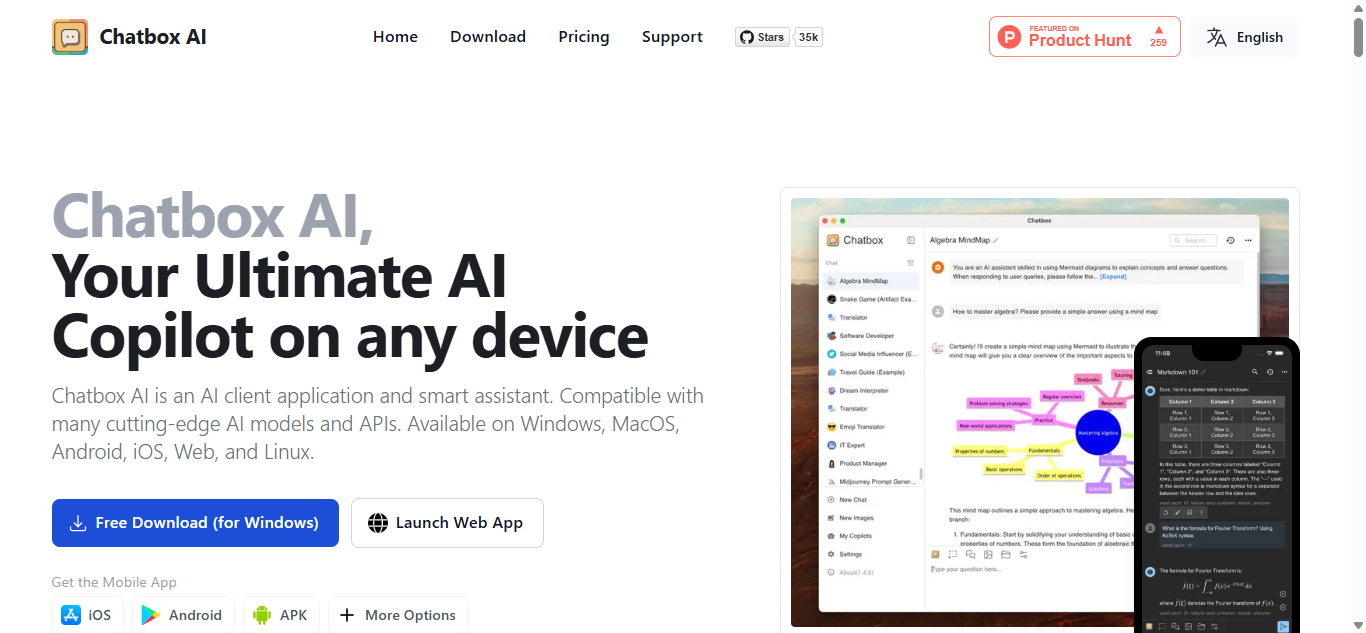Click the 'Practice' mind map node
The image size is (1366, 633).
[x=1043, y=420]
